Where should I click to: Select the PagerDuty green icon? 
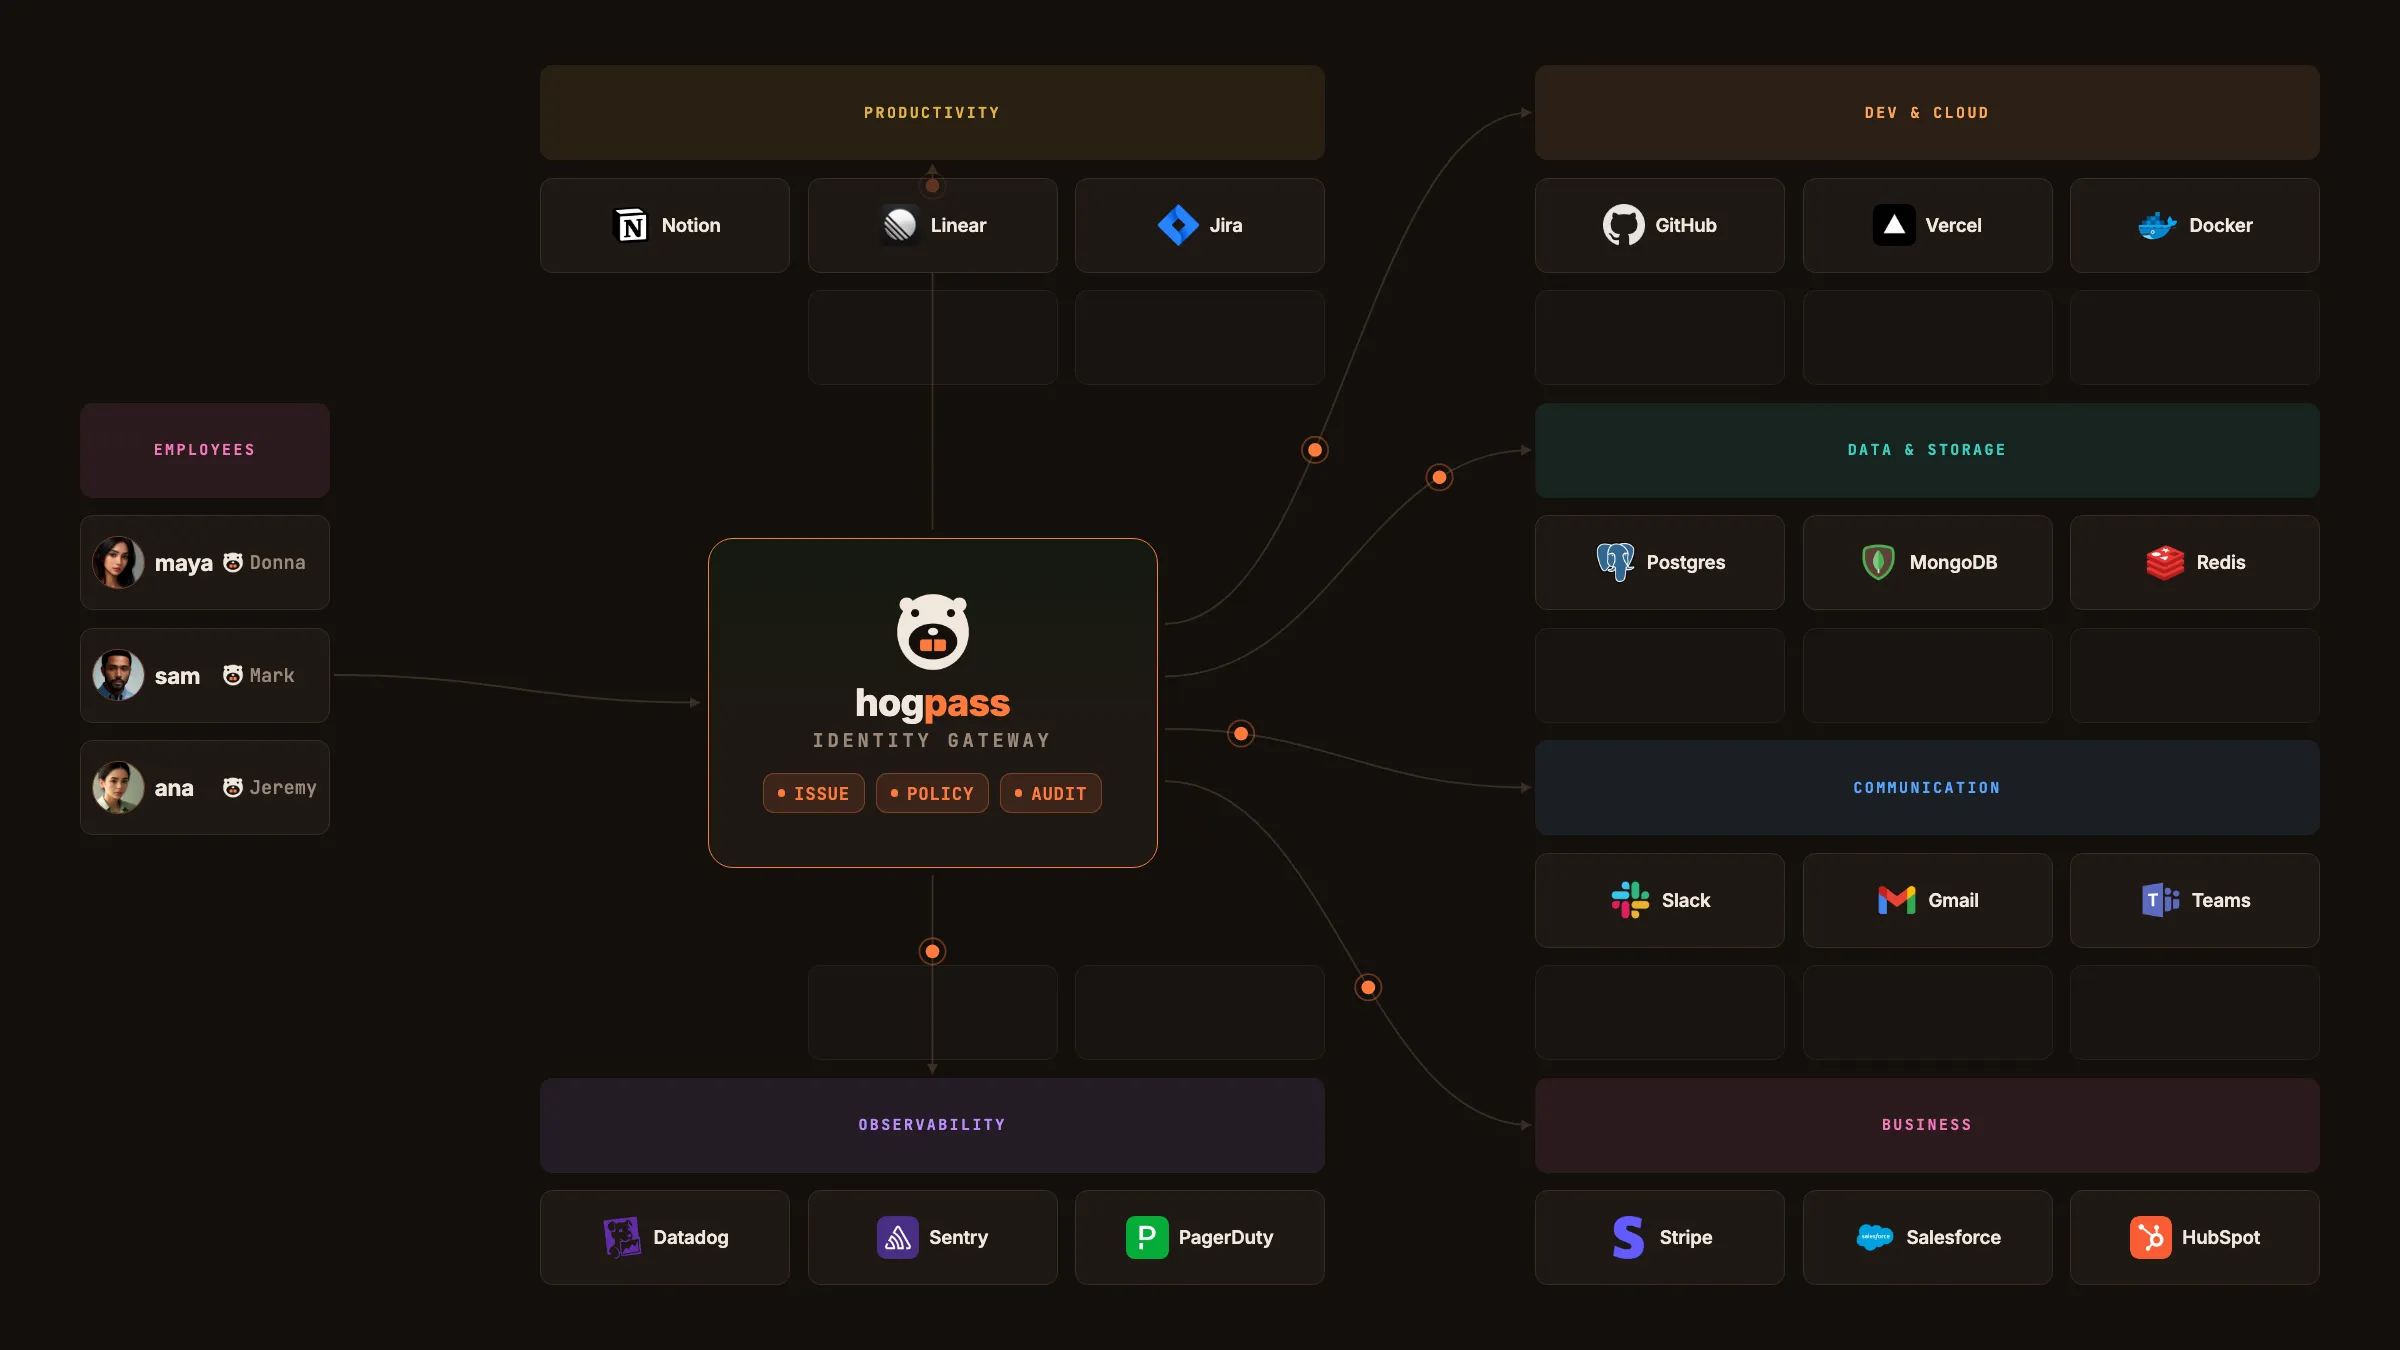(1147, 1237)
